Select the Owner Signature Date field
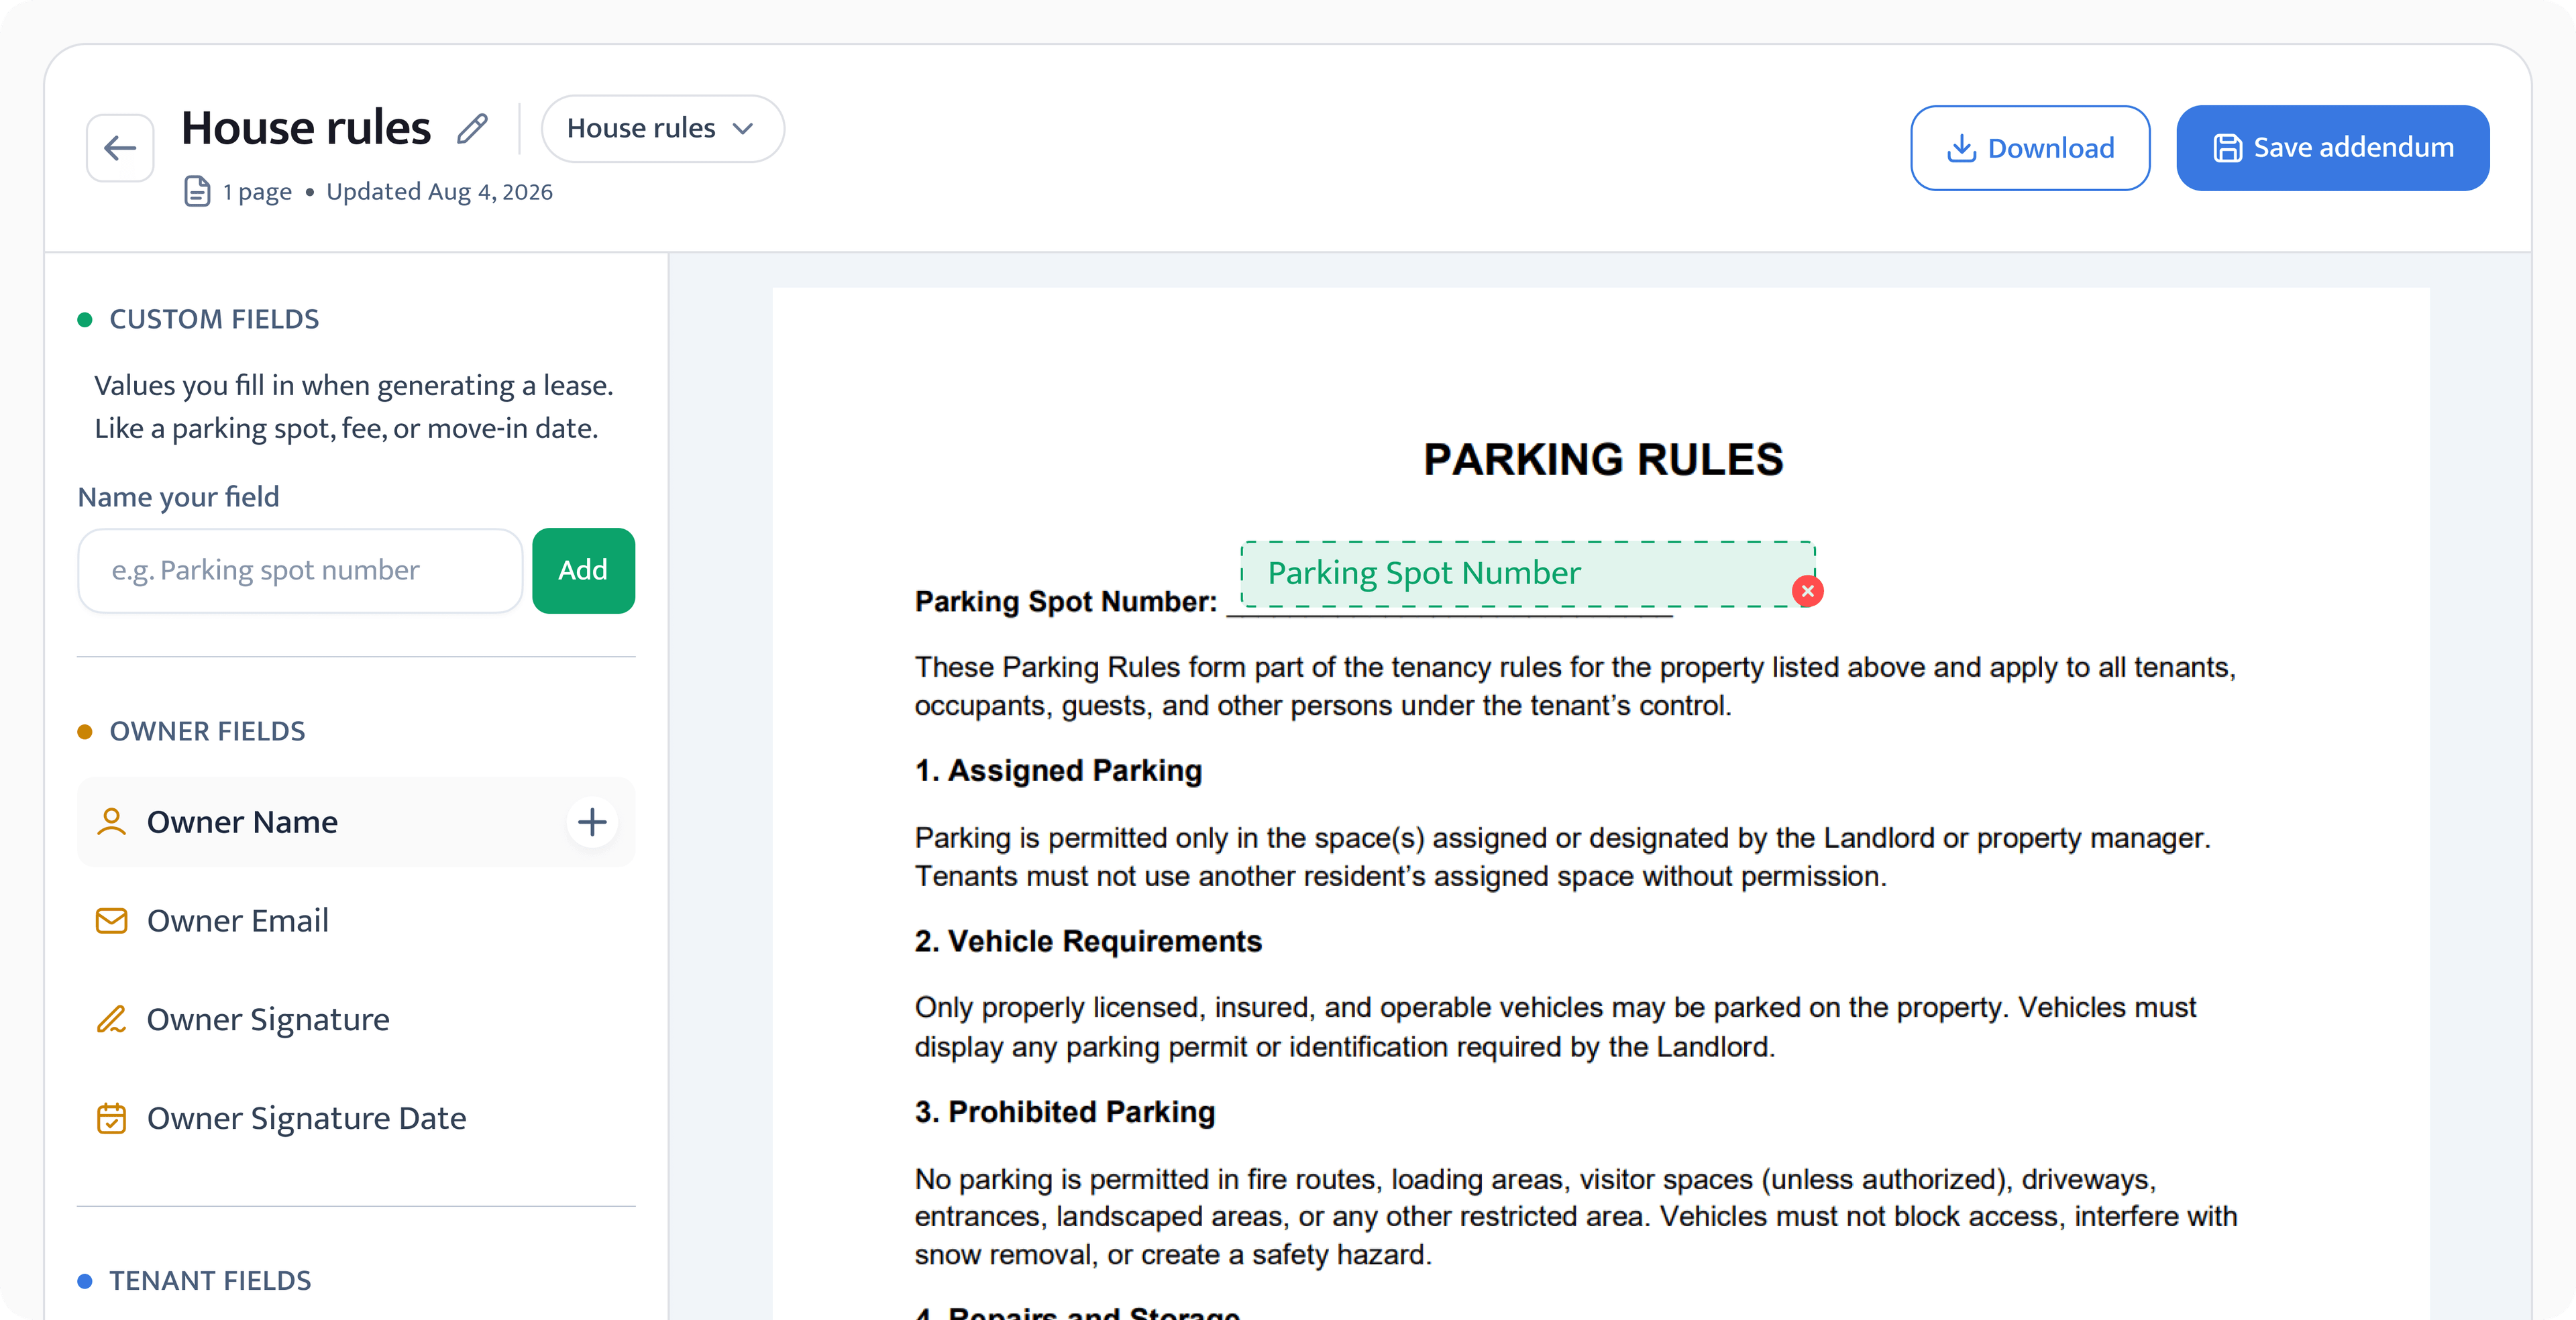Image resolution: width=2576 pixels, height=1320 pixels. [356, 1118]
